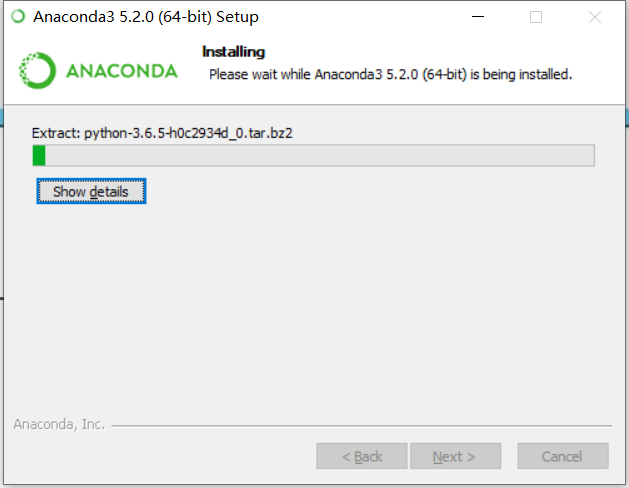
Task: Minimize the Anaconda3 Setup window
Action: point(478,17)
